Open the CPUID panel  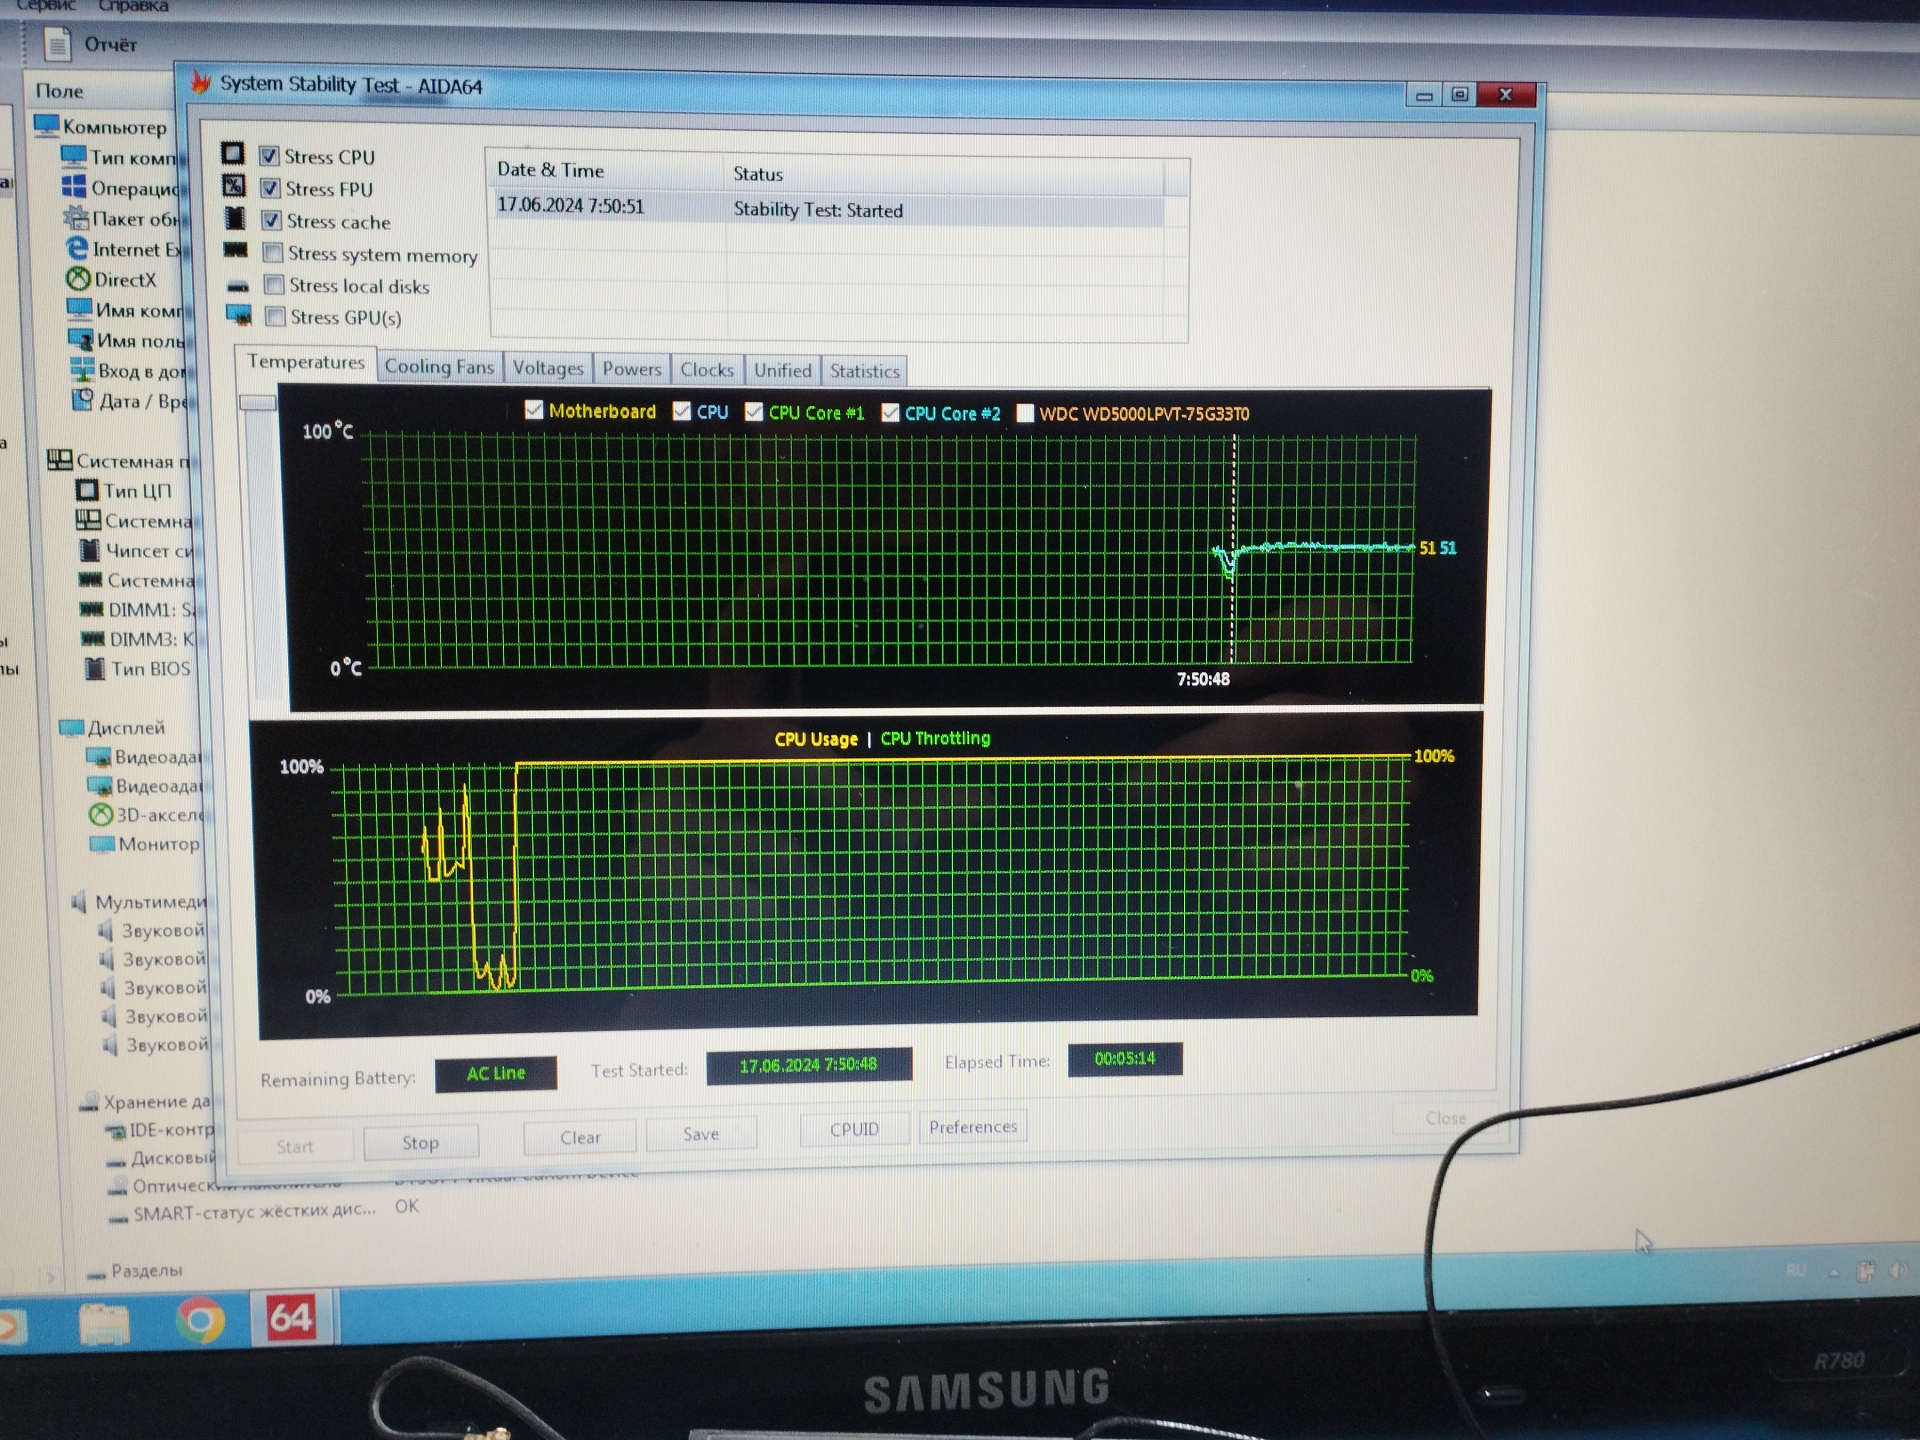(x=854, y=1129)
